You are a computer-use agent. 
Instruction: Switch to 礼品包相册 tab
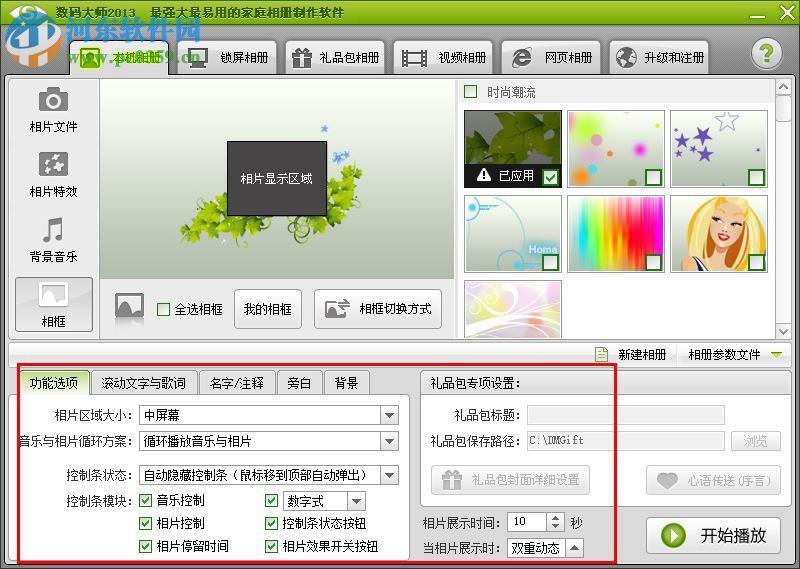[x=335, y=58]
